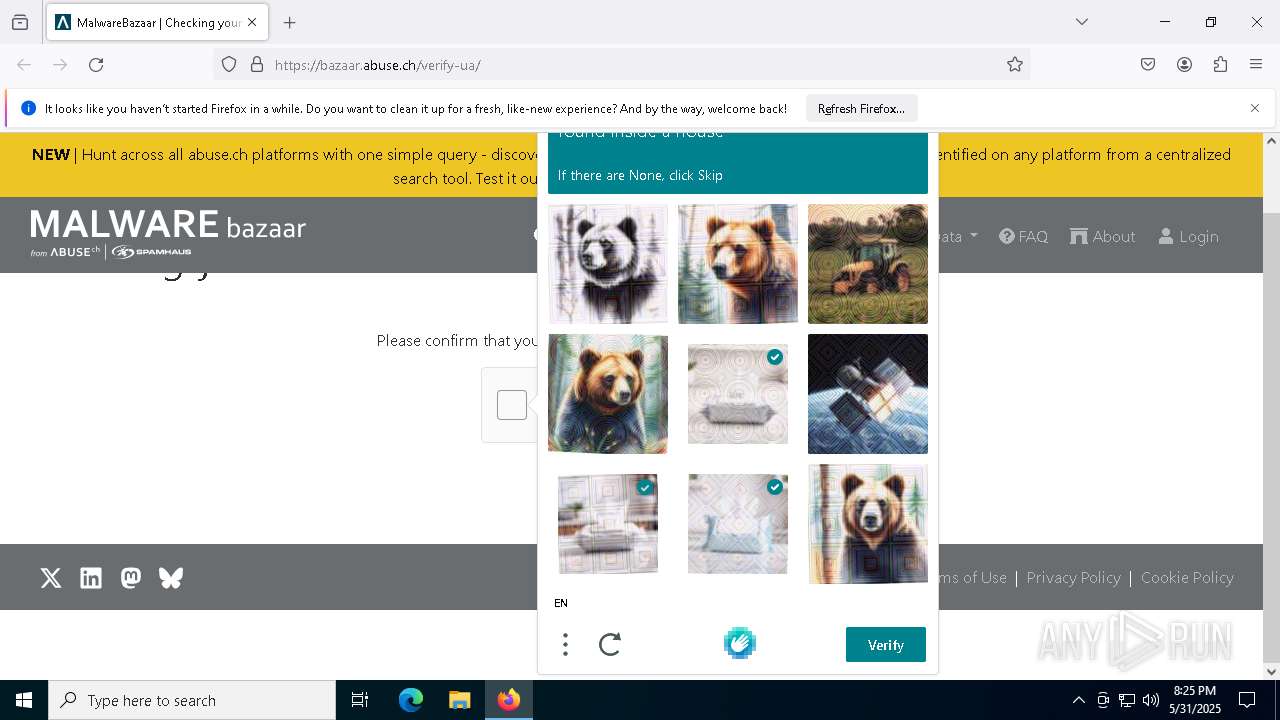Open the Firefox account icon
Viewport: 1280px width, 720px height.
[1184, 65]
